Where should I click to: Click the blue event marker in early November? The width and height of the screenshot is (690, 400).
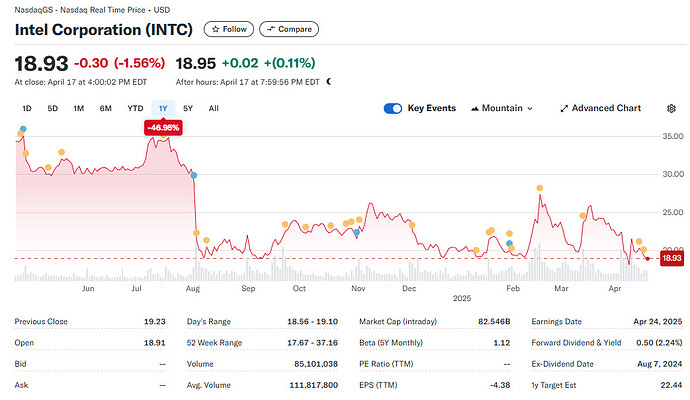tap(356, 232)
